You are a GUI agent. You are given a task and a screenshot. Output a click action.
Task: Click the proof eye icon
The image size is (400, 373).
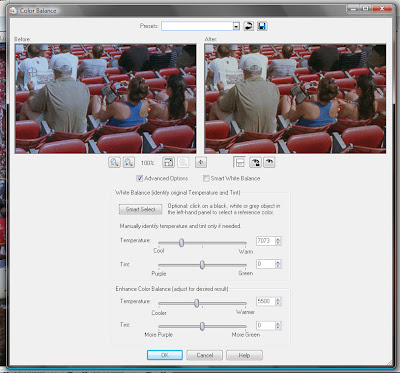click(269, 162)
